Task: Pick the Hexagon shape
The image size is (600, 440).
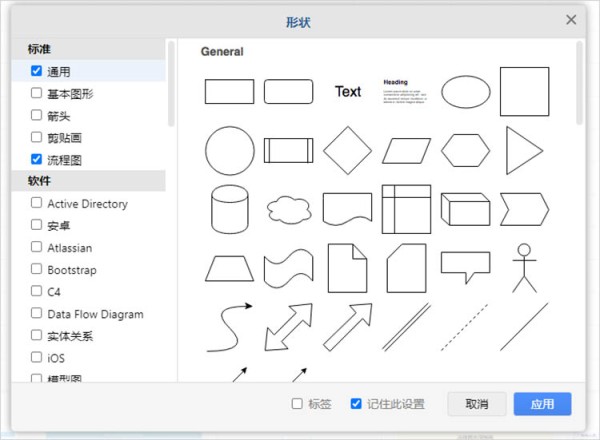Action: (x=465, y=150)
